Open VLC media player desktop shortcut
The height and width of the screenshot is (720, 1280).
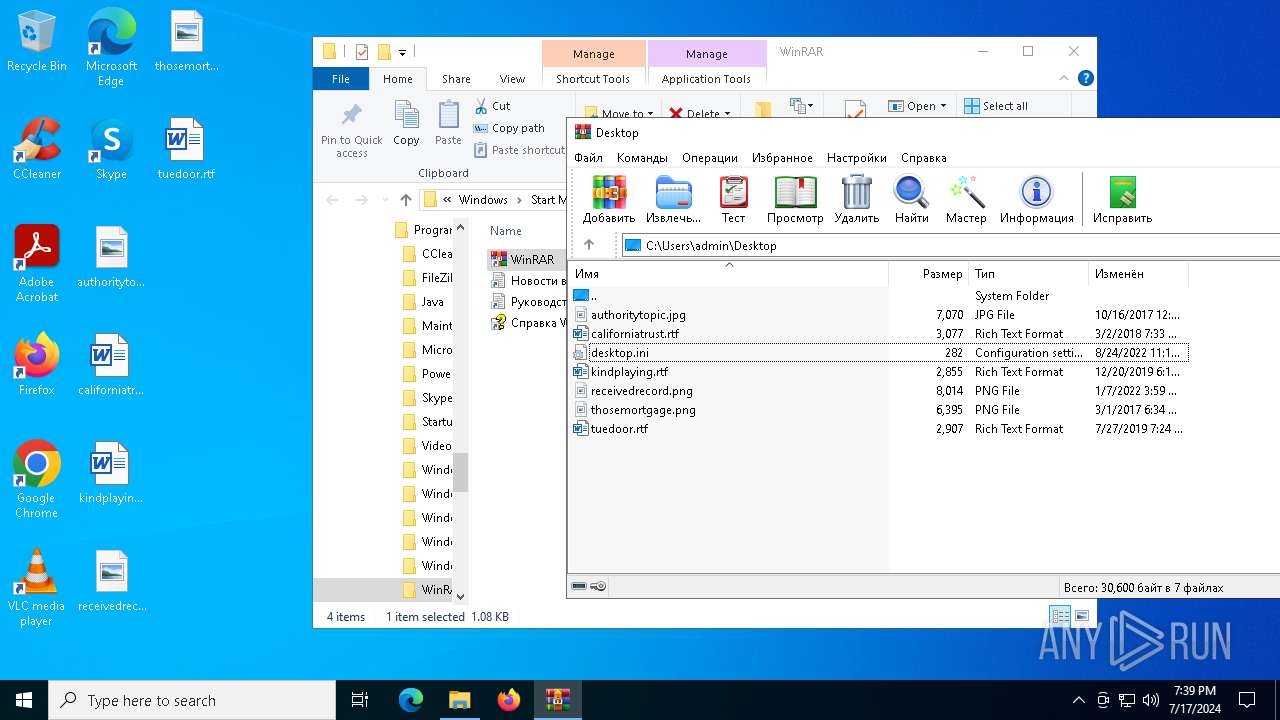tap(36, 588)
